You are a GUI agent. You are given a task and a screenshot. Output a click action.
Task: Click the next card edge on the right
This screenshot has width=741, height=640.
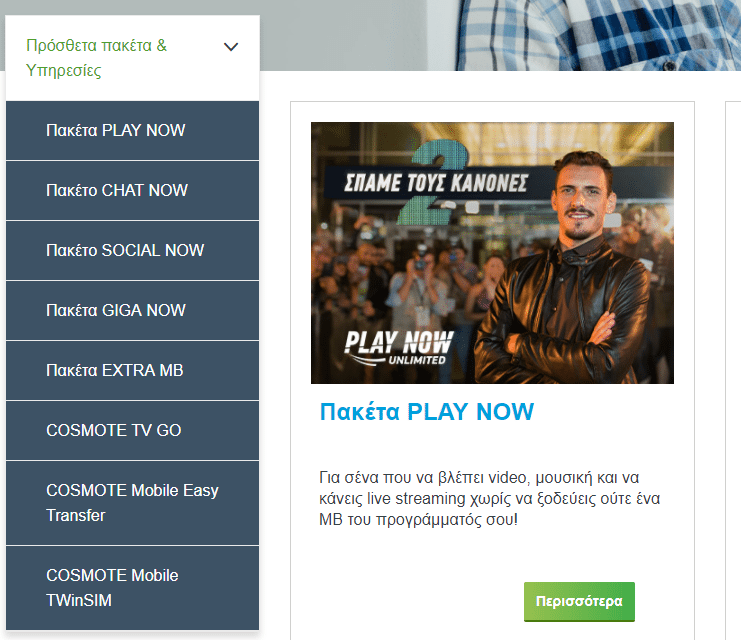pyautogui.click(x=733, y=371)
